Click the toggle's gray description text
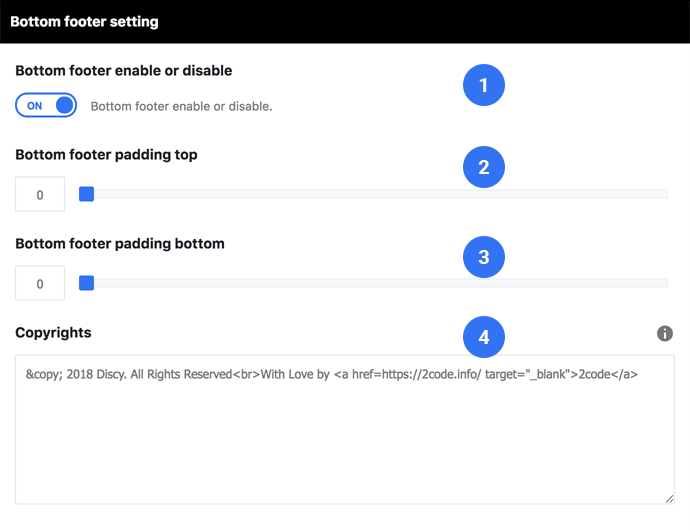 click(x=181, y=106)
